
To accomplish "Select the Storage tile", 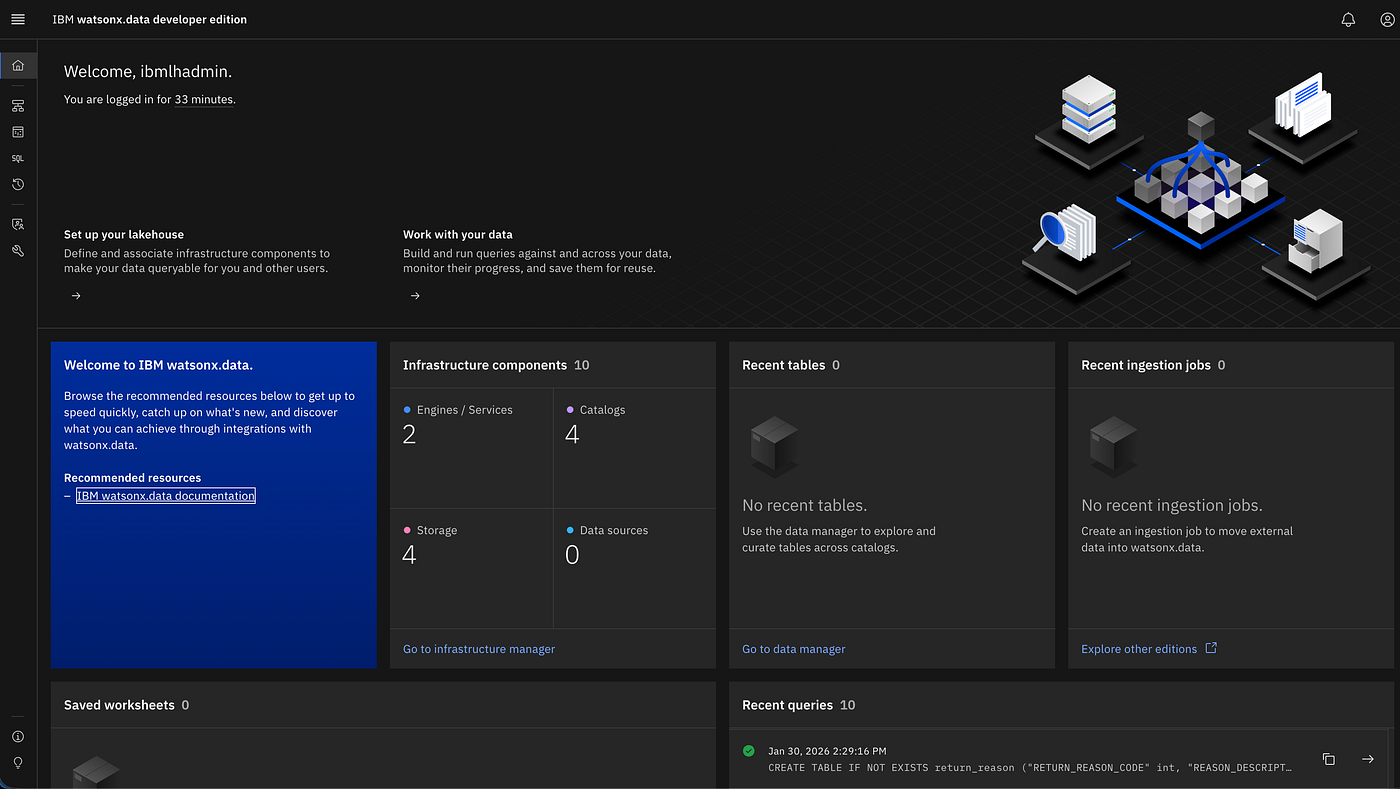I will tap(471, 568).
